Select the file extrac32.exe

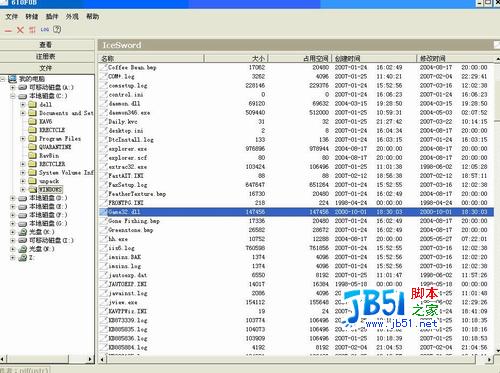pyautogui.click(x=127, y=166)
